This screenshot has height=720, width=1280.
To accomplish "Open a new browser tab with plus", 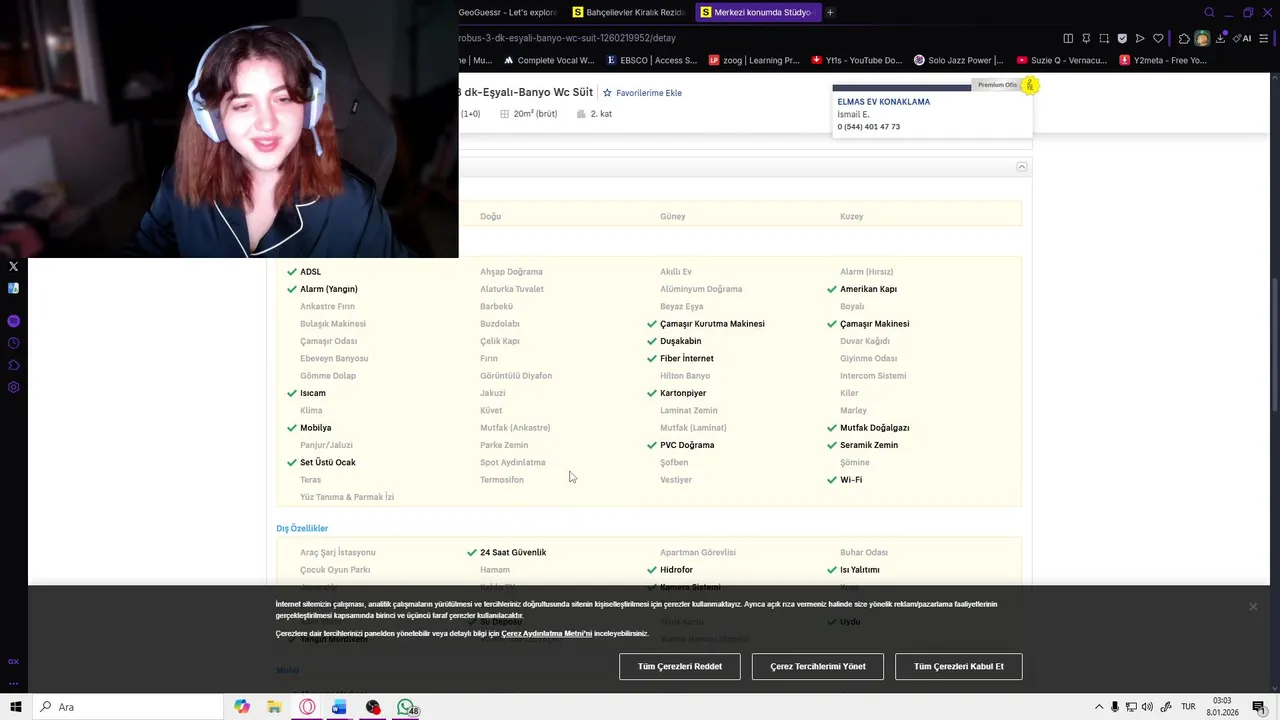I will coord(830,12).
